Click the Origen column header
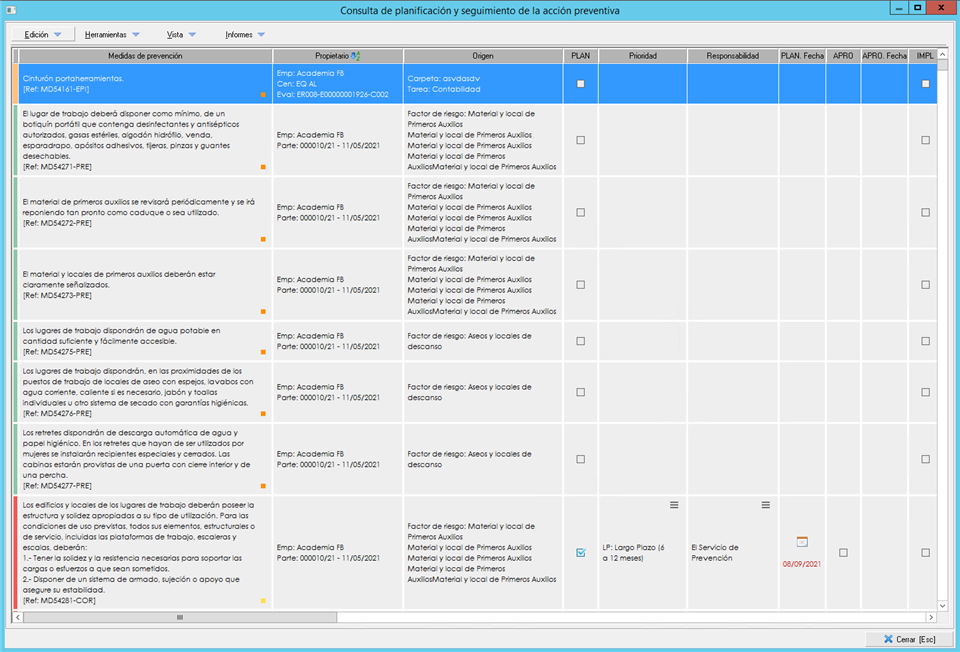 483,56
